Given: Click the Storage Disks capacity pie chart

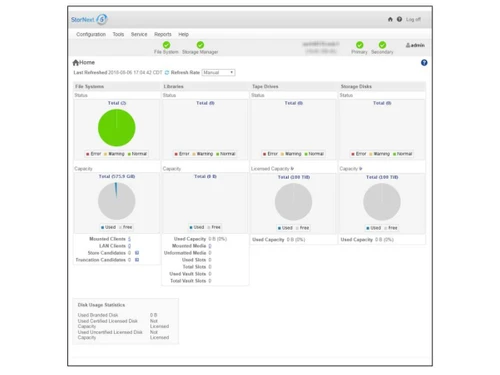Looking at the screenshot, I should tap(382, 202).
